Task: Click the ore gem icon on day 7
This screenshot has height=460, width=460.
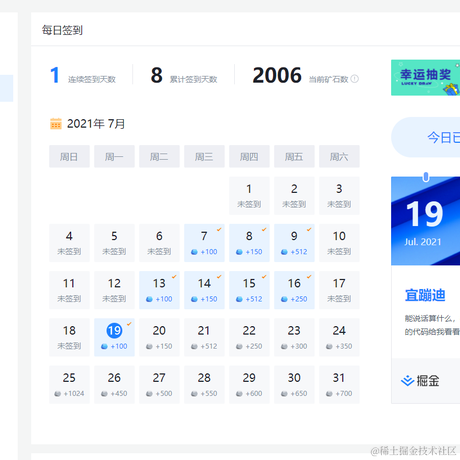Action: pyautogui.click(x=194, y=252)
